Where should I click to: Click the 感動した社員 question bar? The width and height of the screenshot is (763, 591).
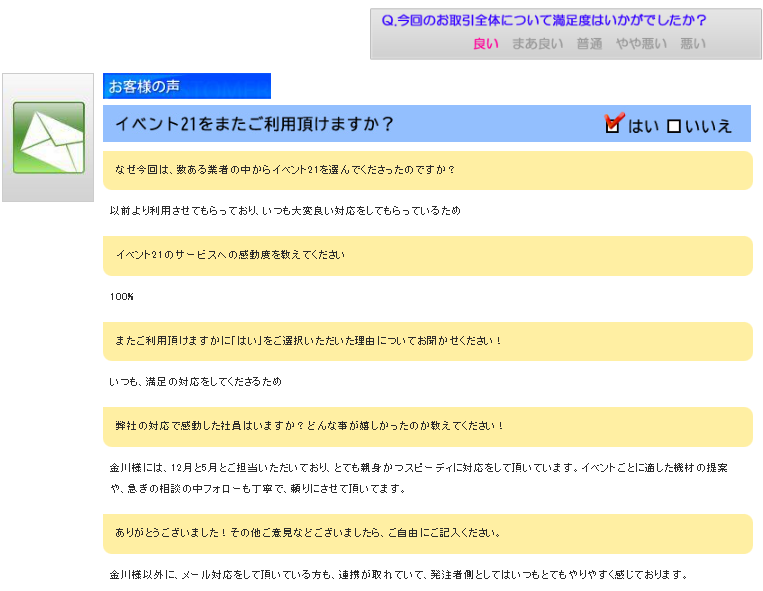[x=427, y=426]
